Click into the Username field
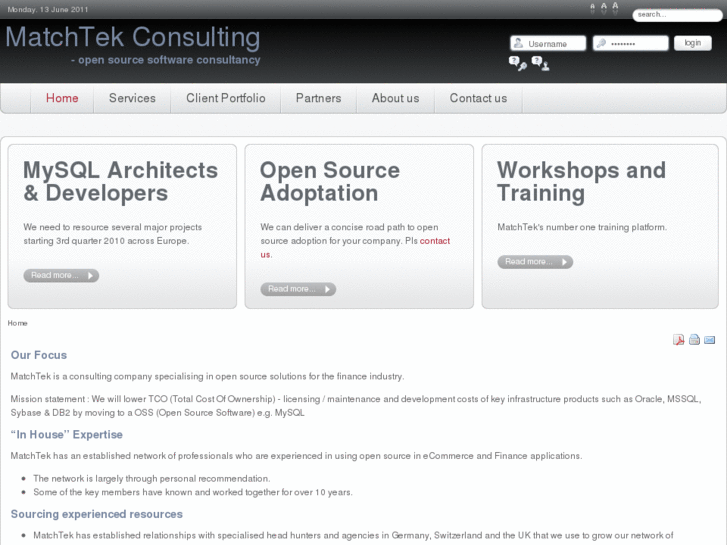This screenshot has height=545, width=727. (548, 44)
